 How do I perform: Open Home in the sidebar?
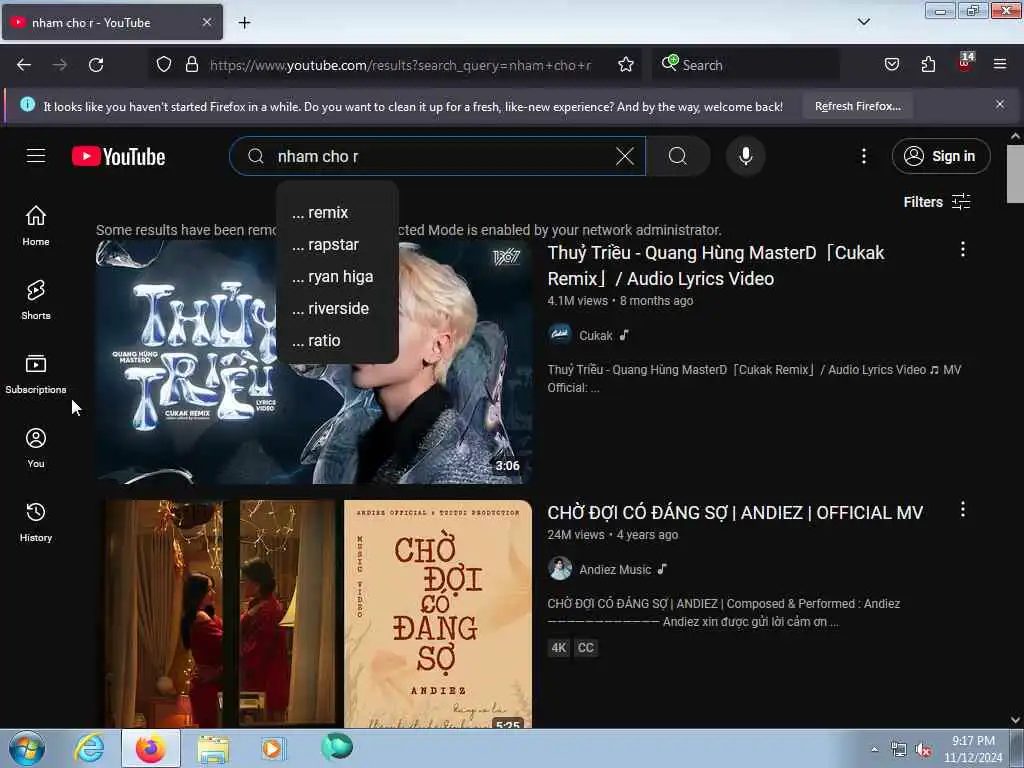tap(36, 226)
